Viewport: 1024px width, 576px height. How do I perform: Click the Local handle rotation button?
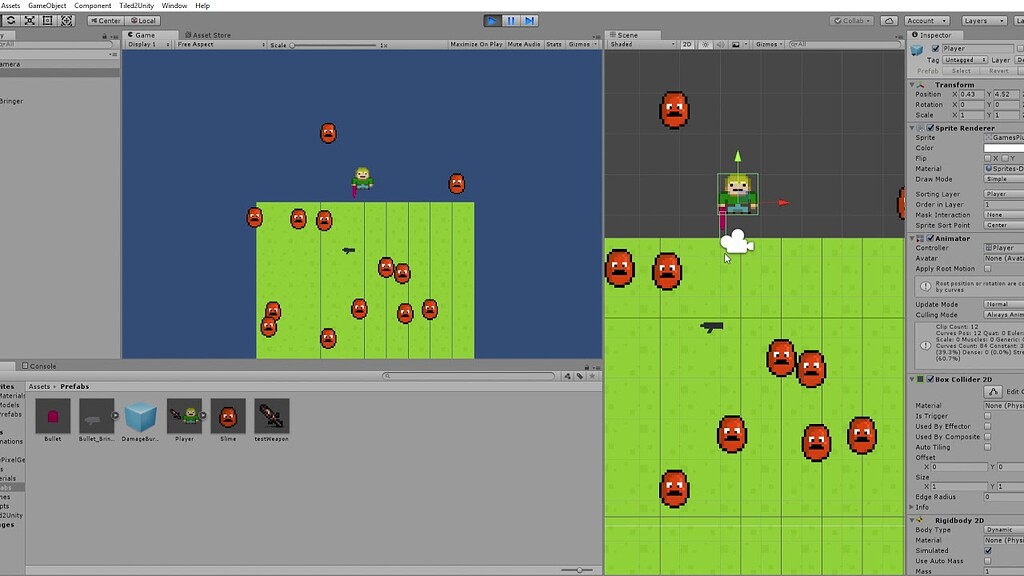point(141,19)
